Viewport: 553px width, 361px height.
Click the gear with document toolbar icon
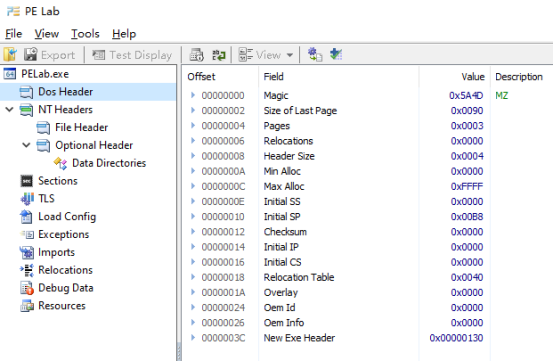315,55
